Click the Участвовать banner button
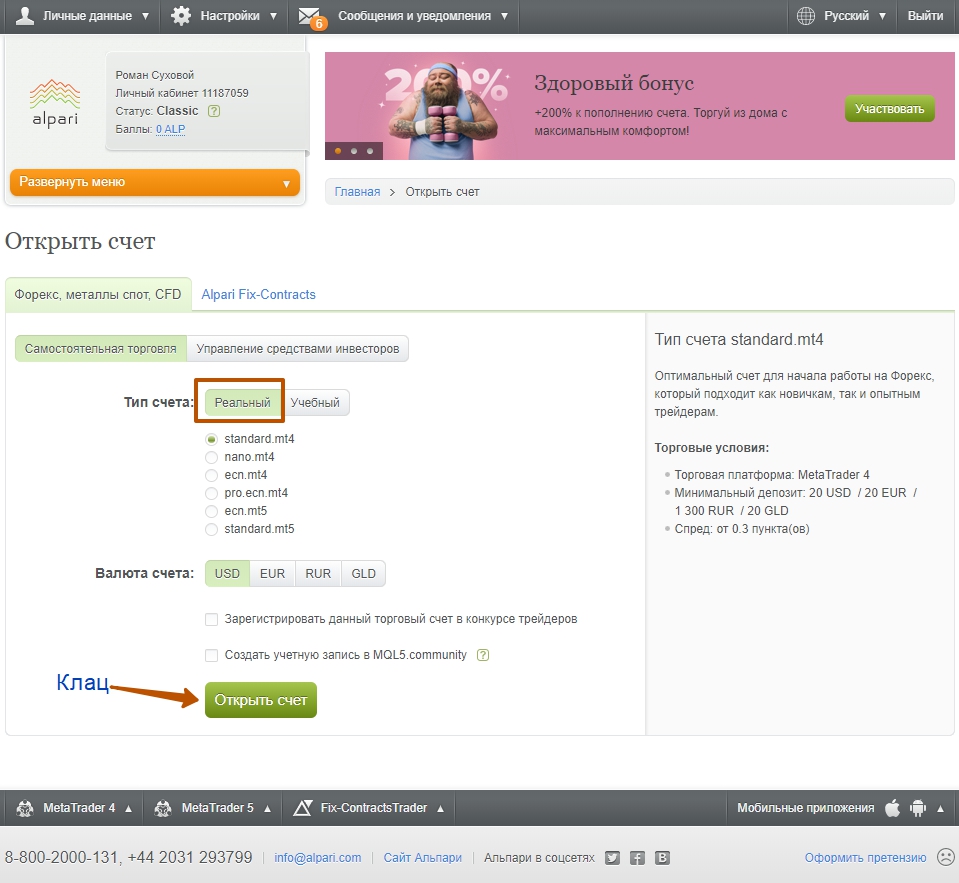This screenshot has height=883, width=959. pyautogui.click(x=889, y=109)
